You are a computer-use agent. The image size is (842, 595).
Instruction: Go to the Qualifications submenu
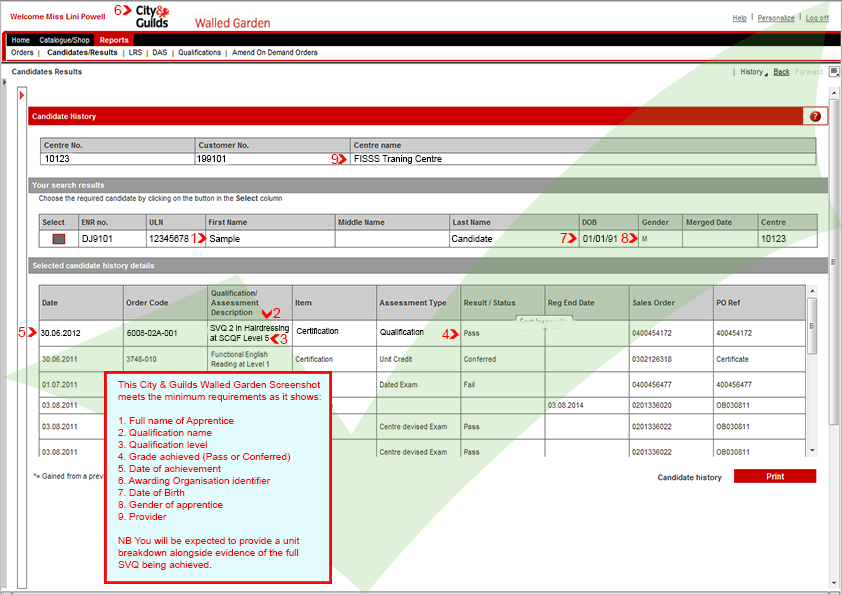[x=200, y=53]
